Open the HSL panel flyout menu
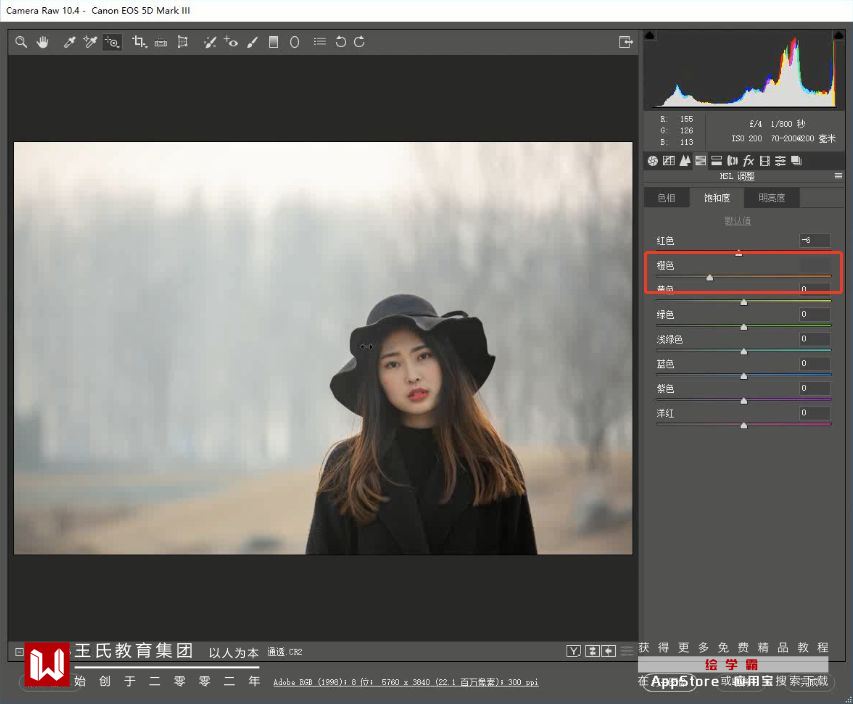The height and width of the screenshot is (704, 853). coord(838,176)
